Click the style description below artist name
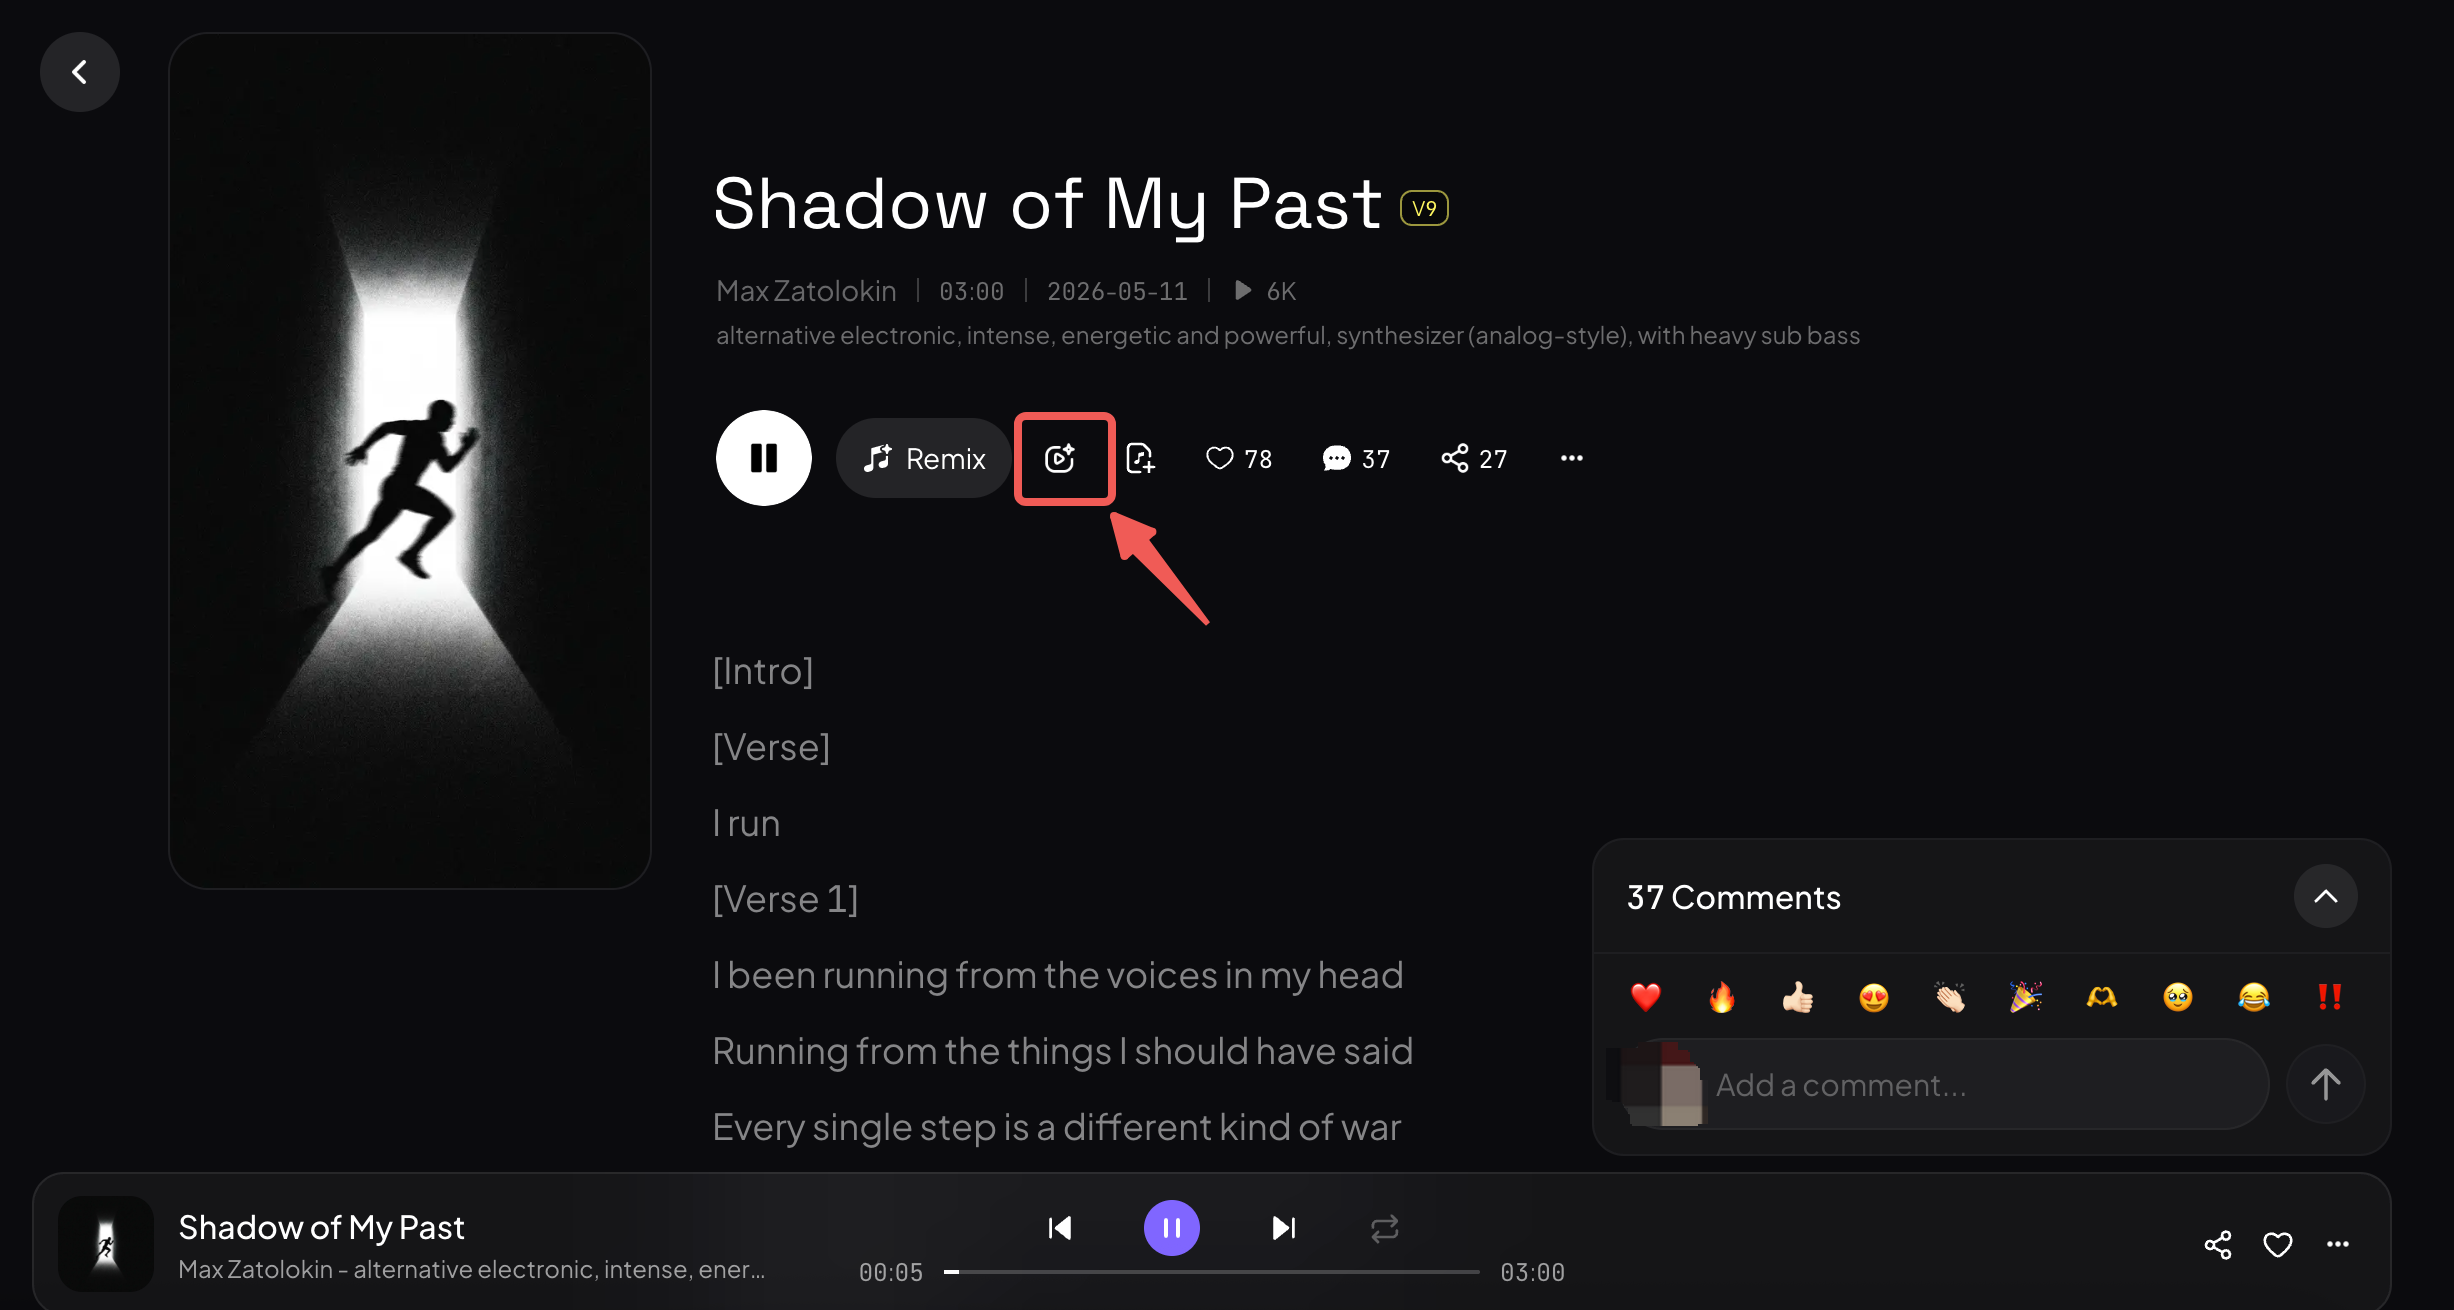This screenshot has width=2454, height=1310. (x=1288, y=335)
